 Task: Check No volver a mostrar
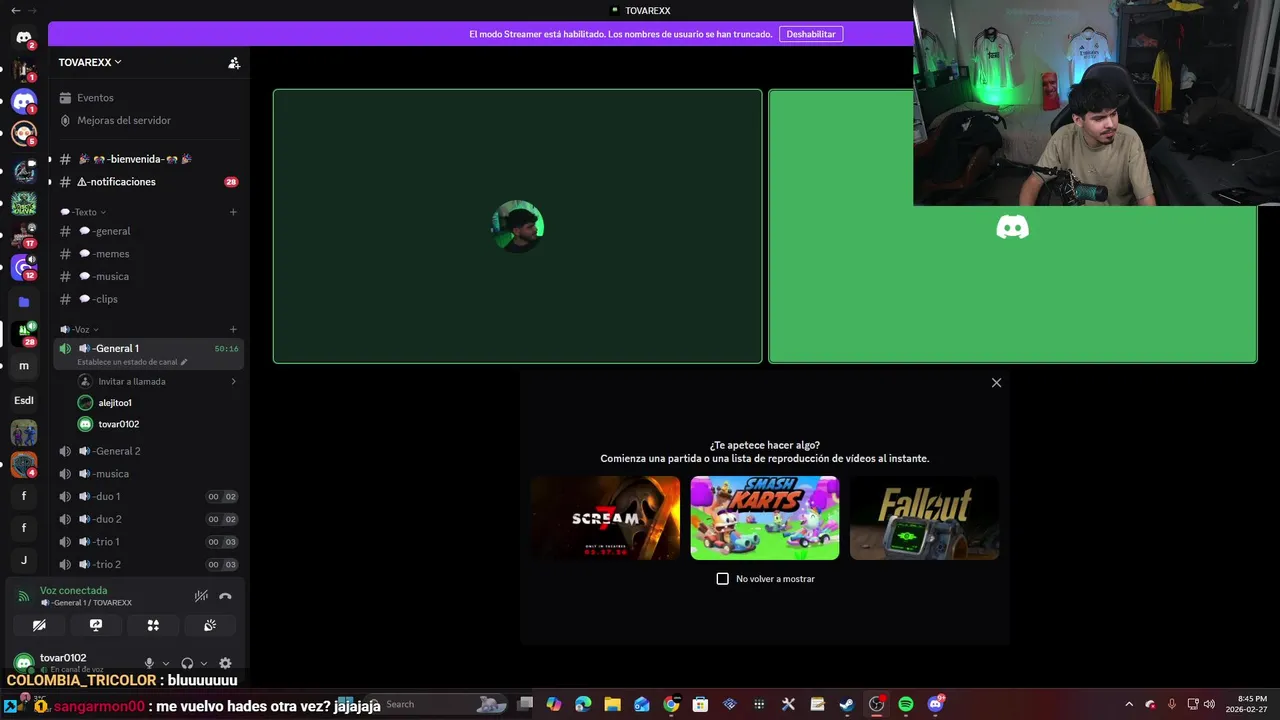pos(723,579)
